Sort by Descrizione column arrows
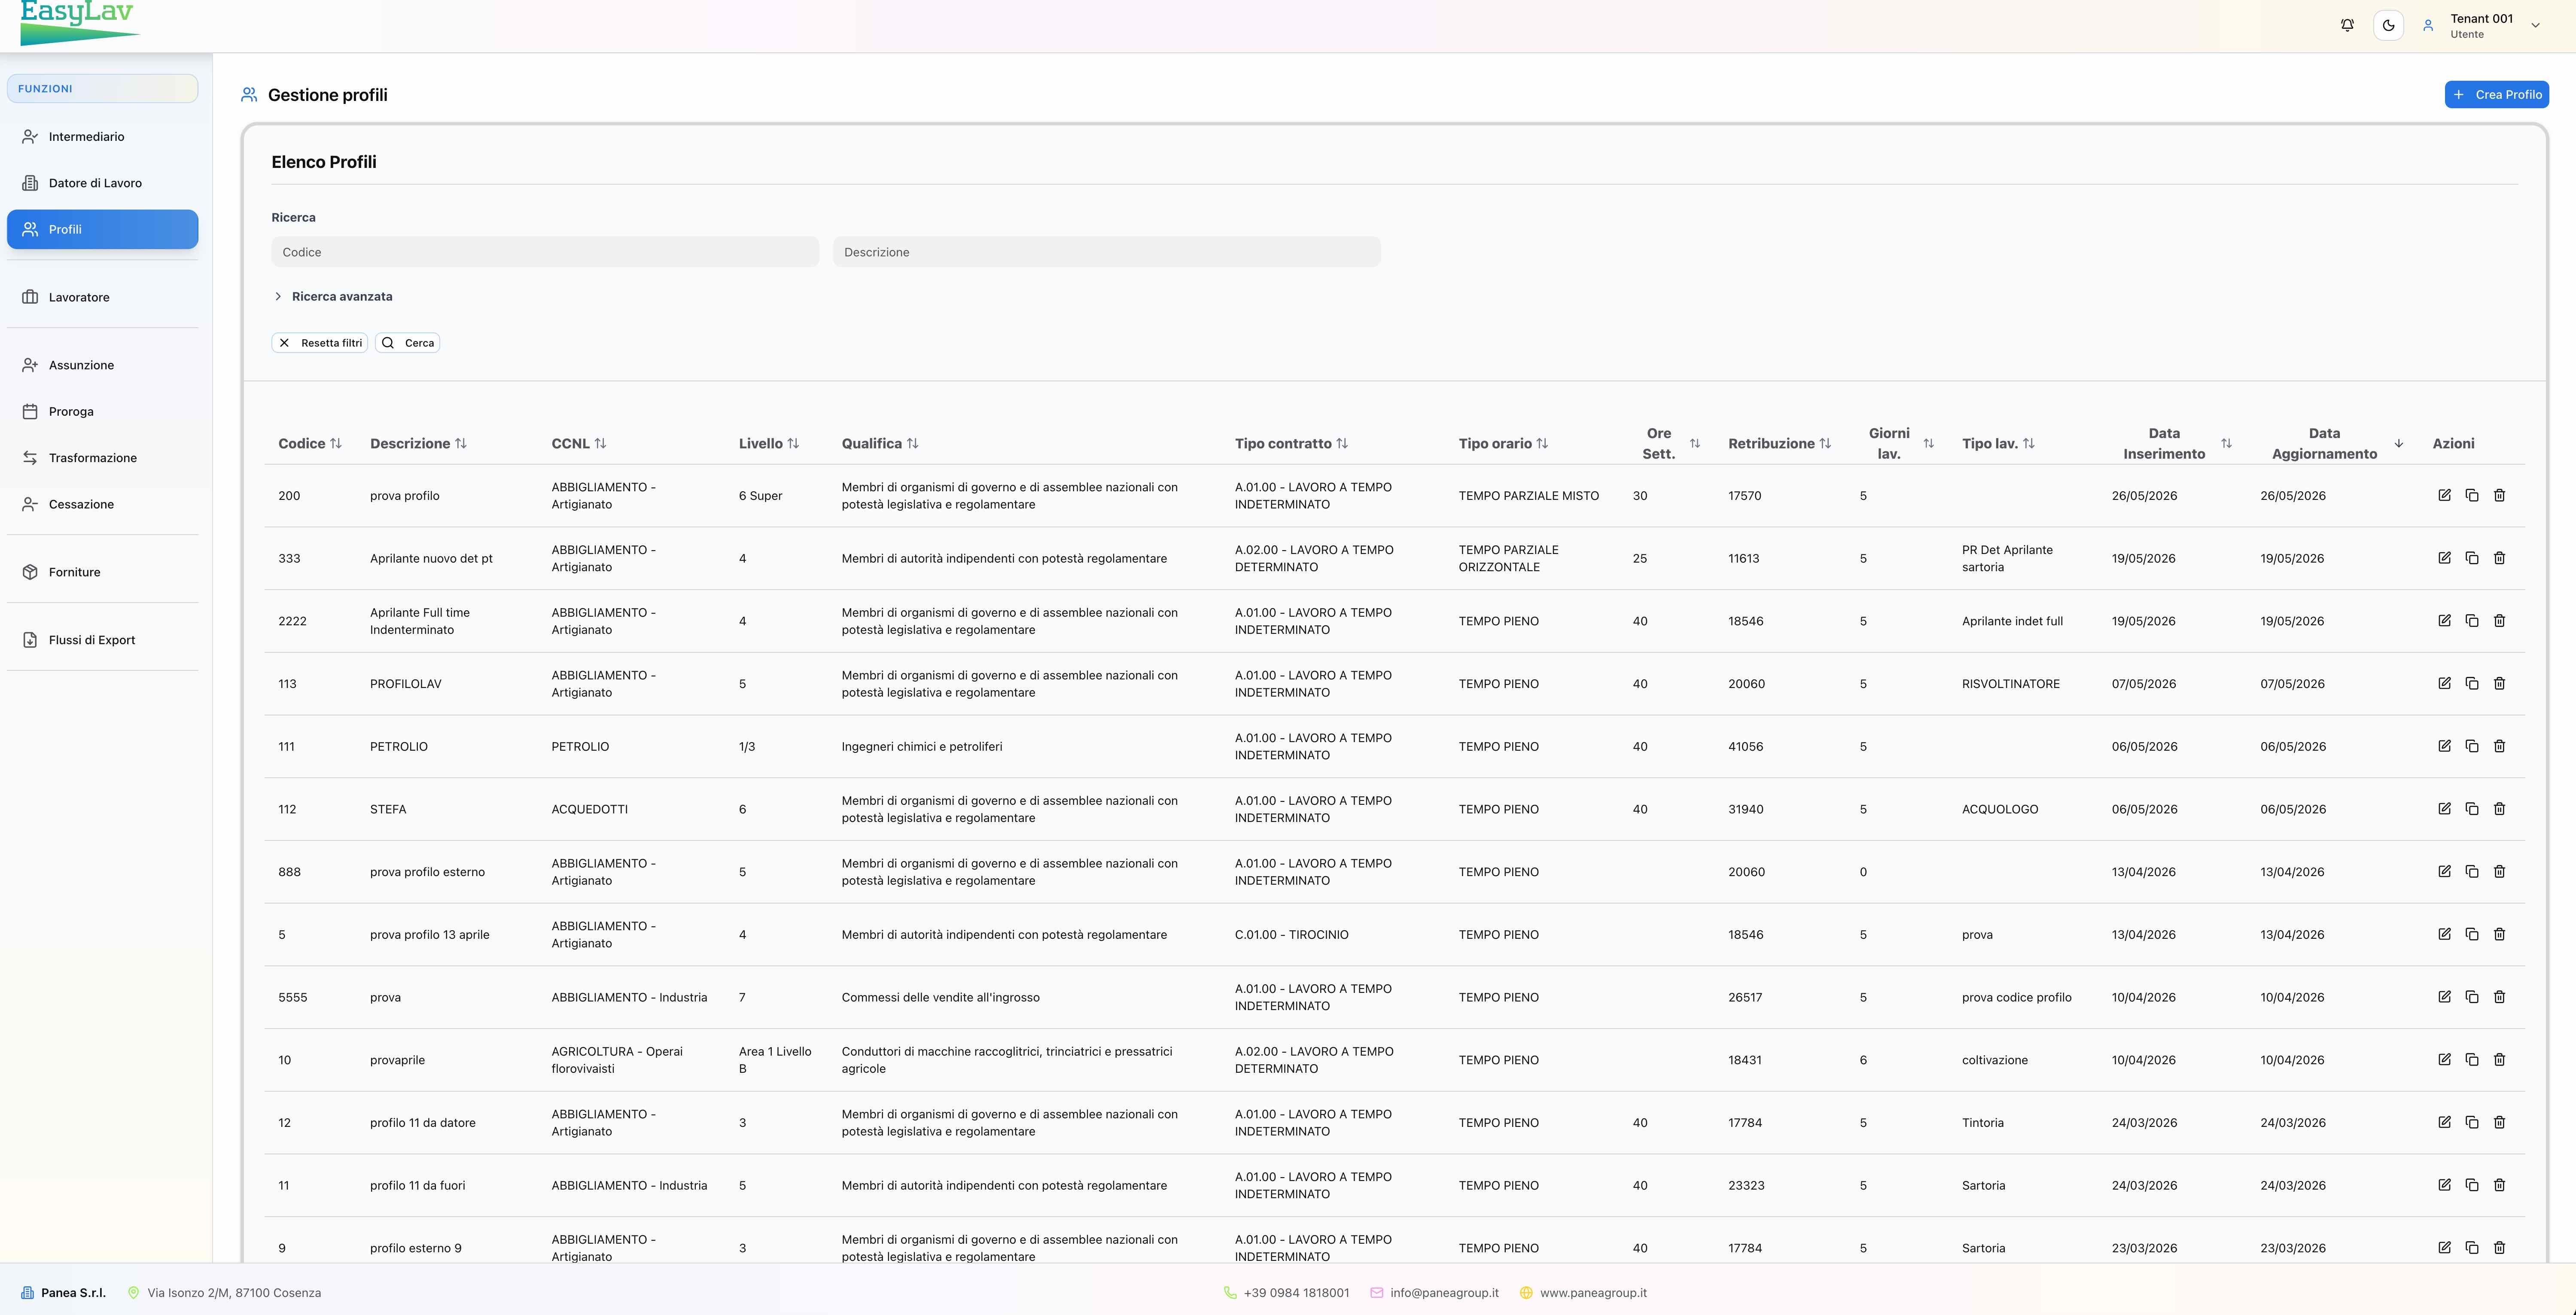This screenshot has height=1315, width=2576. [460, 444]
